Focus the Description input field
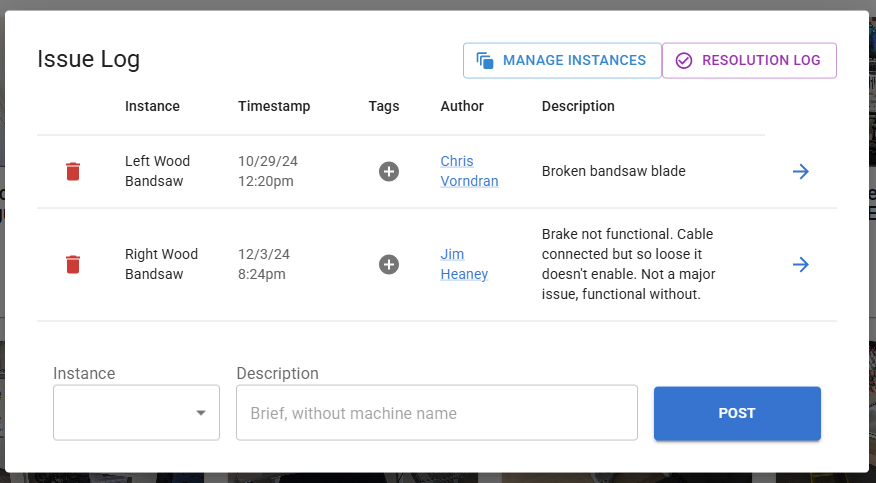 436,412
